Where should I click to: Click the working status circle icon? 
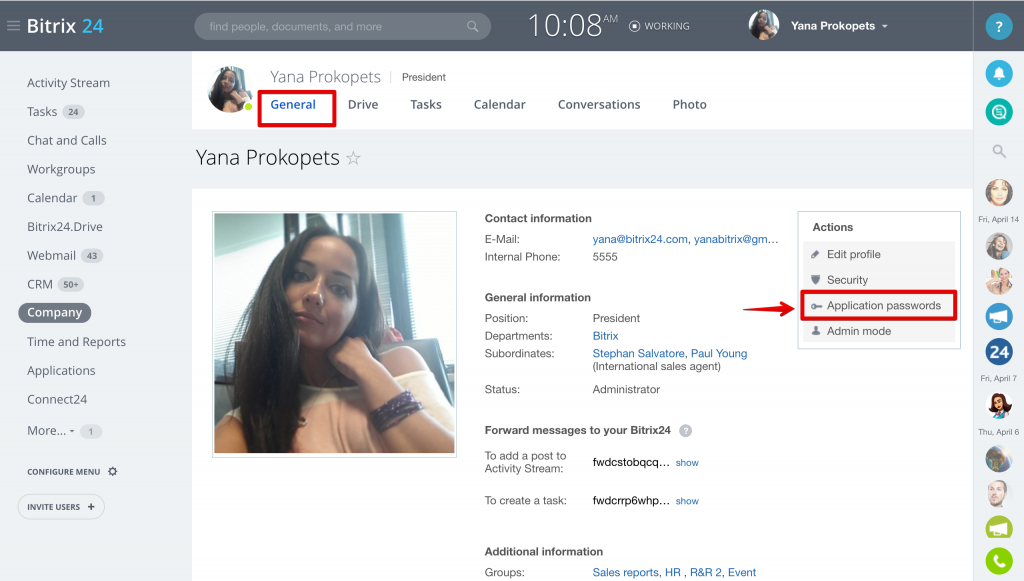(634, 26)
